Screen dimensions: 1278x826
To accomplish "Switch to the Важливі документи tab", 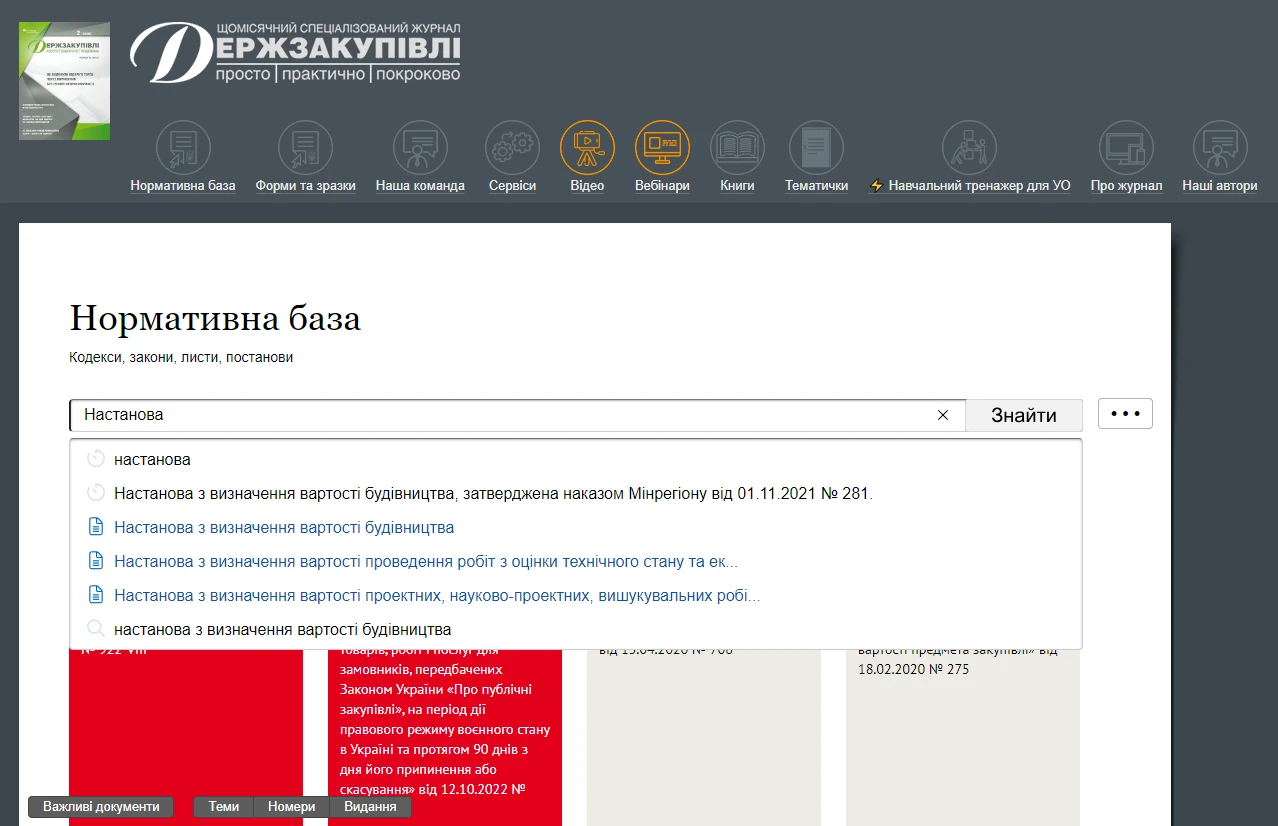I will (100, 806).
